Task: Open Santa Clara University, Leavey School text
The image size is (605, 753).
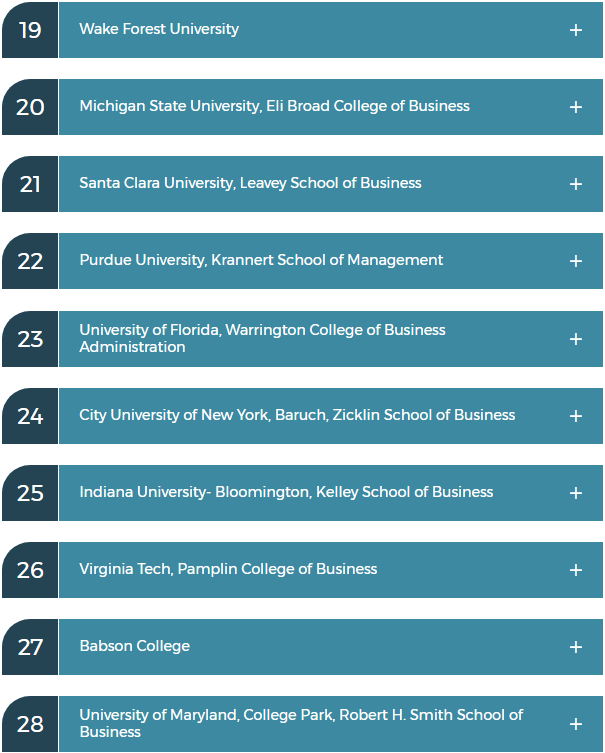Action: 250,183
